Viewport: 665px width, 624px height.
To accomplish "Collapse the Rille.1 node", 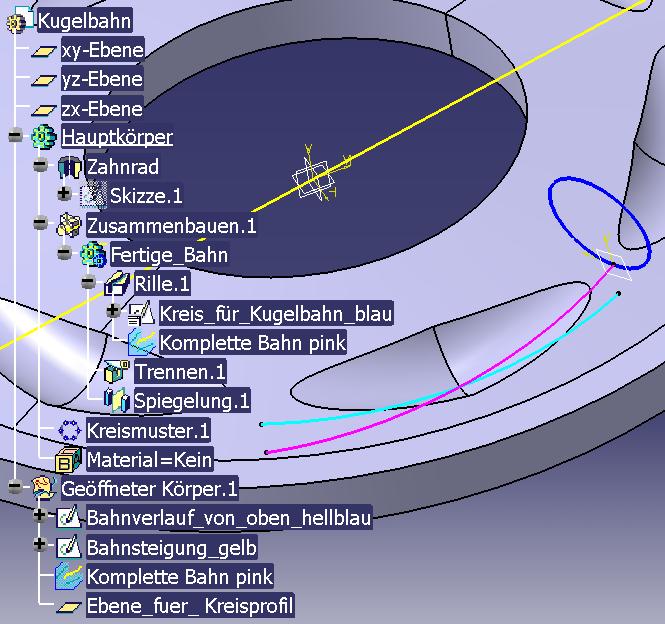I will [x=88, y=281].
